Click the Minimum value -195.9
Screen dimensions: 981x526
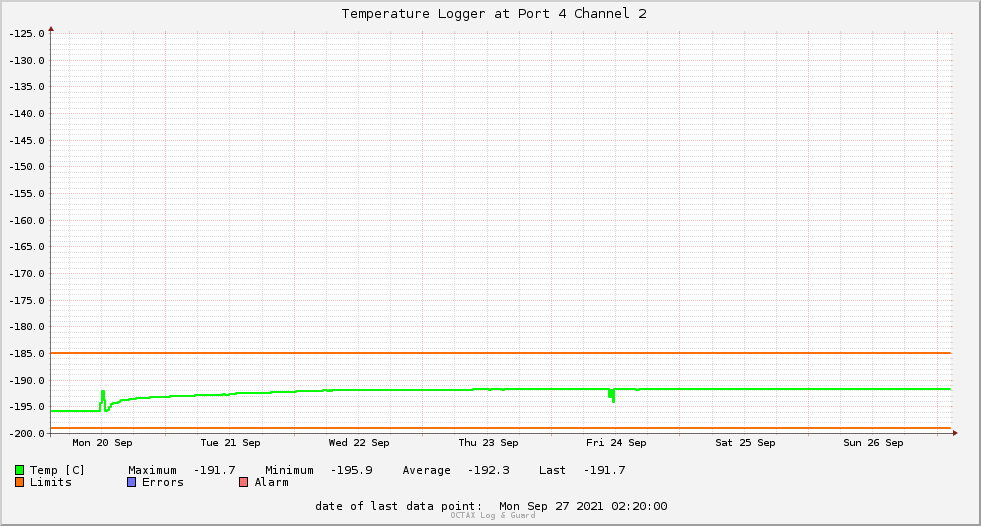click(352, 470)
